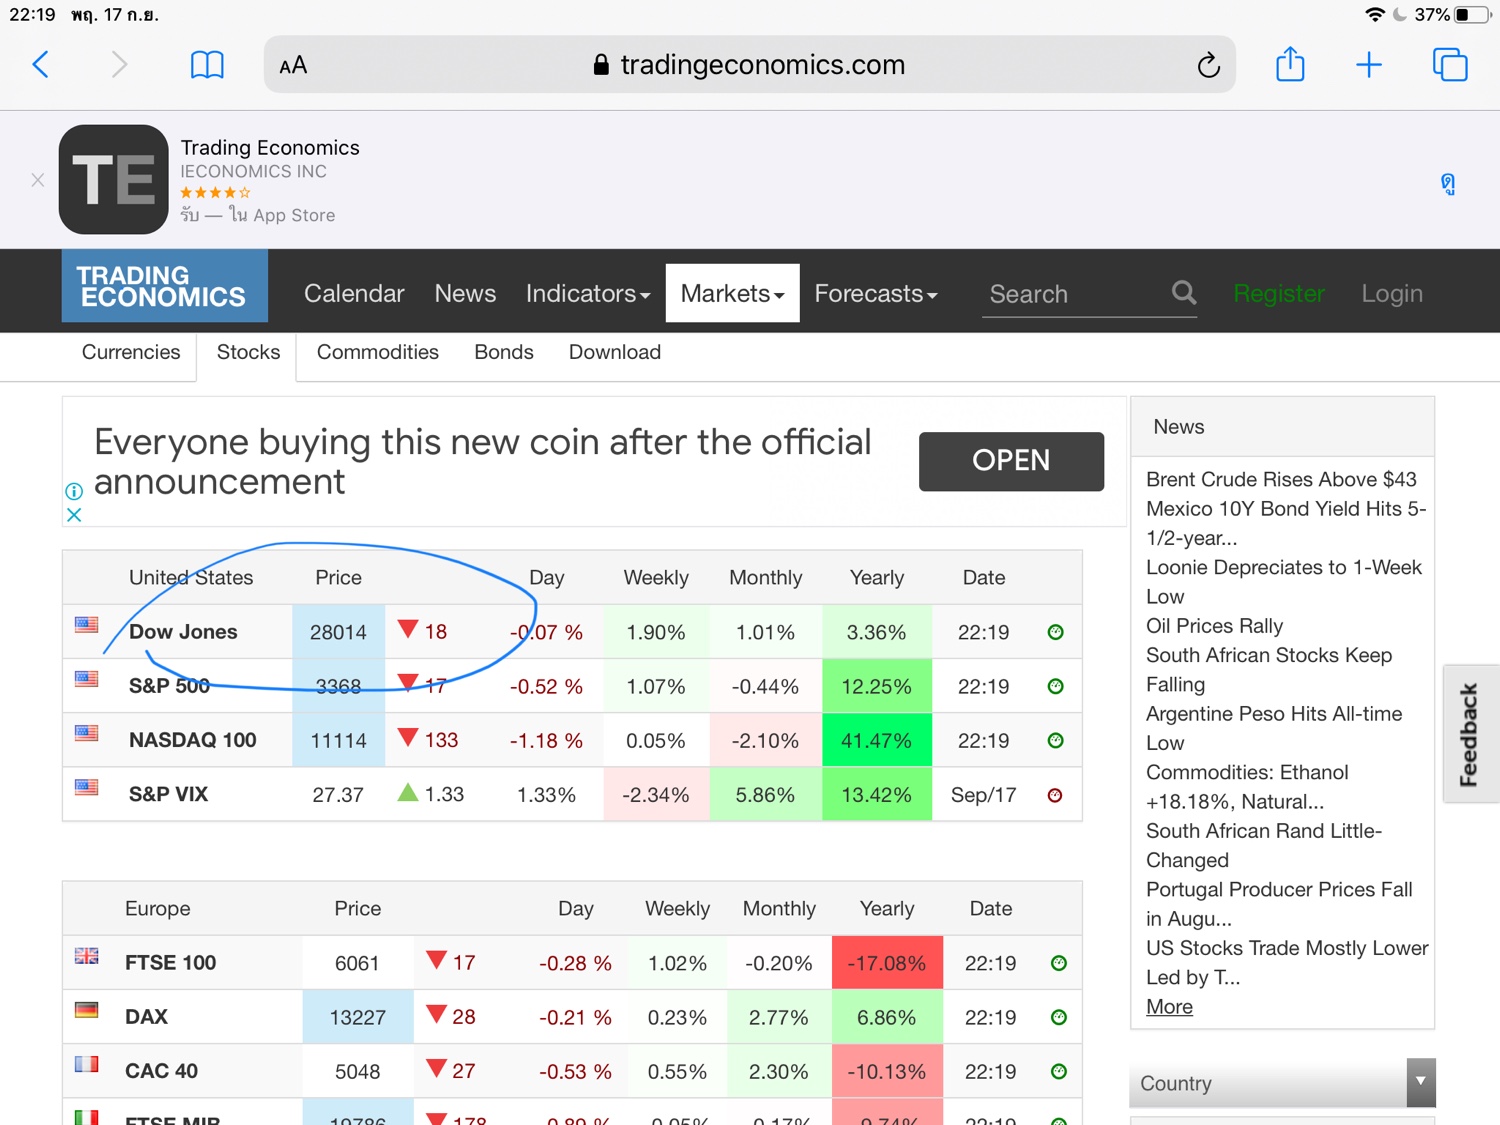Read 'Brent Crude Rises Above $43' news

pos(1281,479)
